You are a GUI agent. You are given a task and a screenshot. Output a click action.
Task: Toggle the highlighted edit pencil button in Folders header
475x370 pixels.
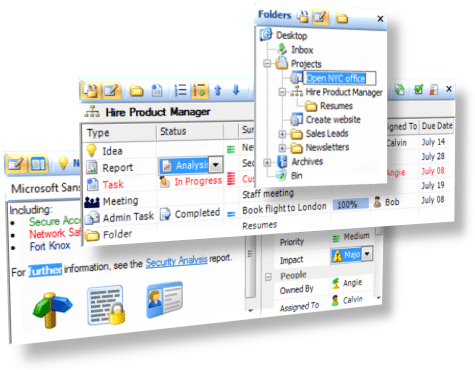point(320,17)
